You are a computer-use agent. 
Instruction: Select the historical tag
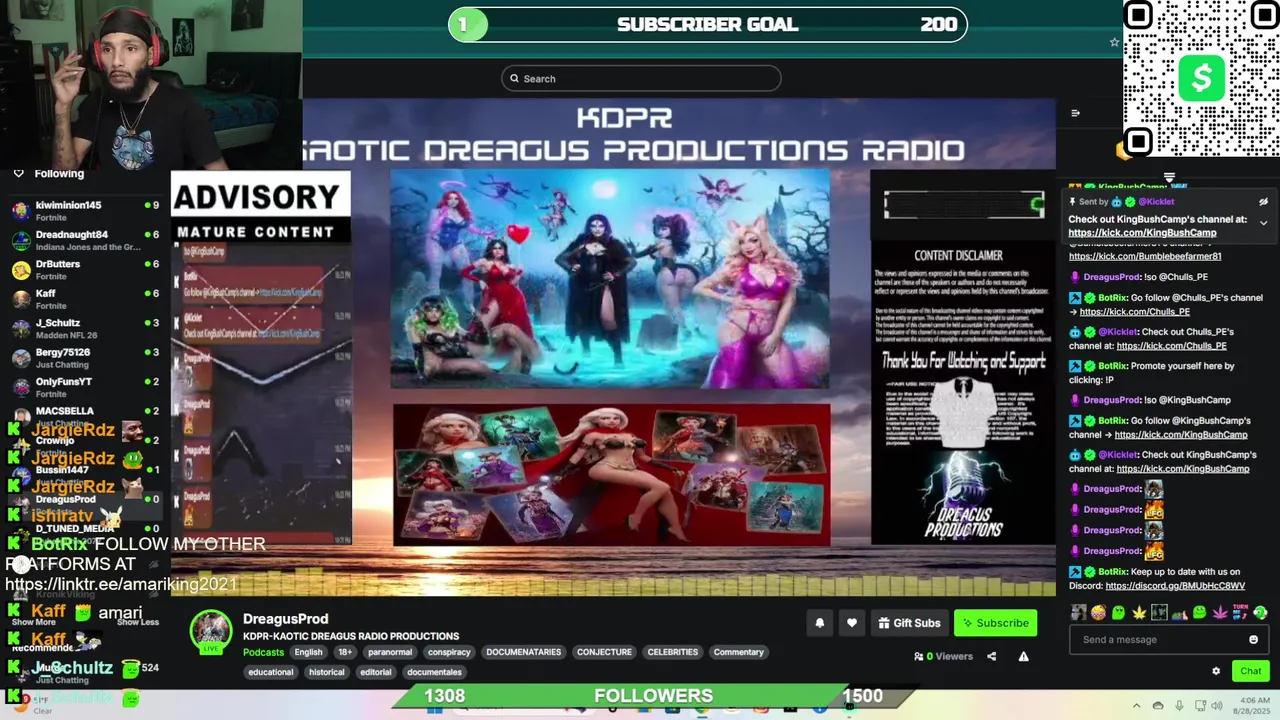326,672
